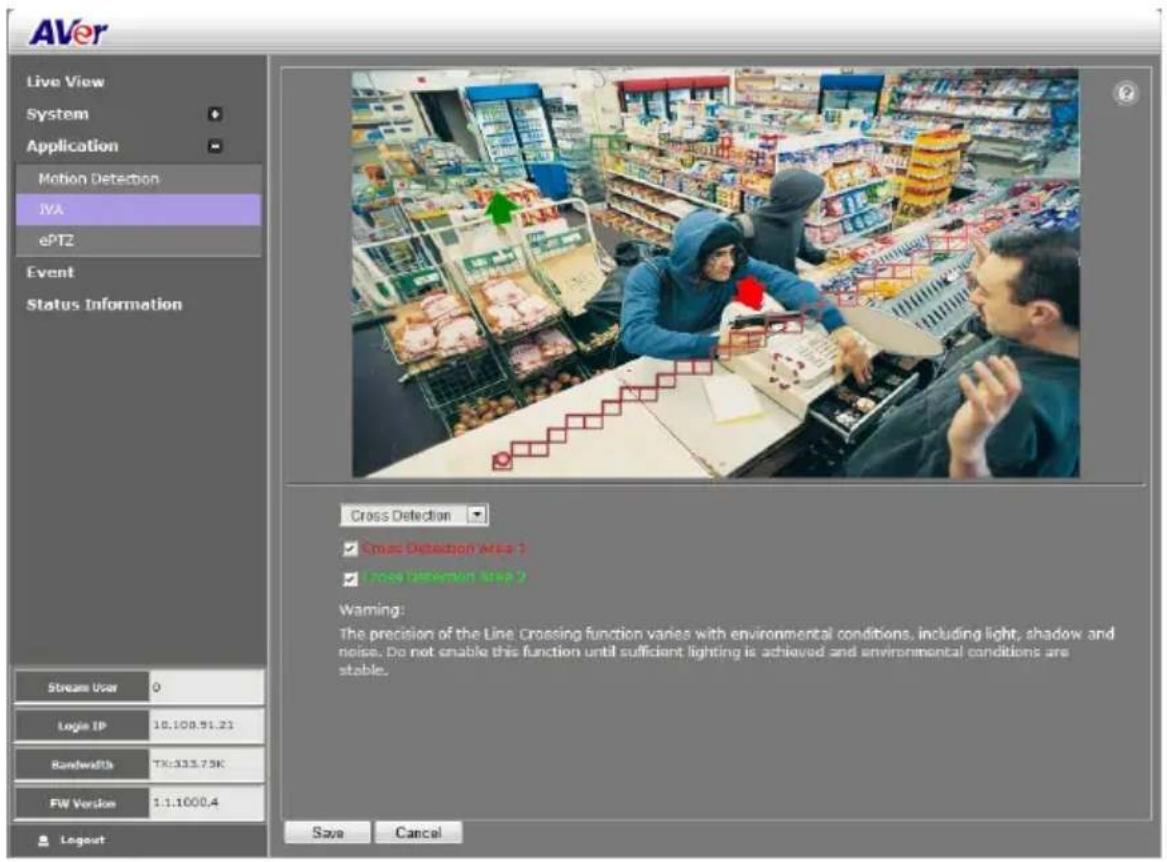Click the Warning heading text
Screen dimensions: 1167x862
371,610
